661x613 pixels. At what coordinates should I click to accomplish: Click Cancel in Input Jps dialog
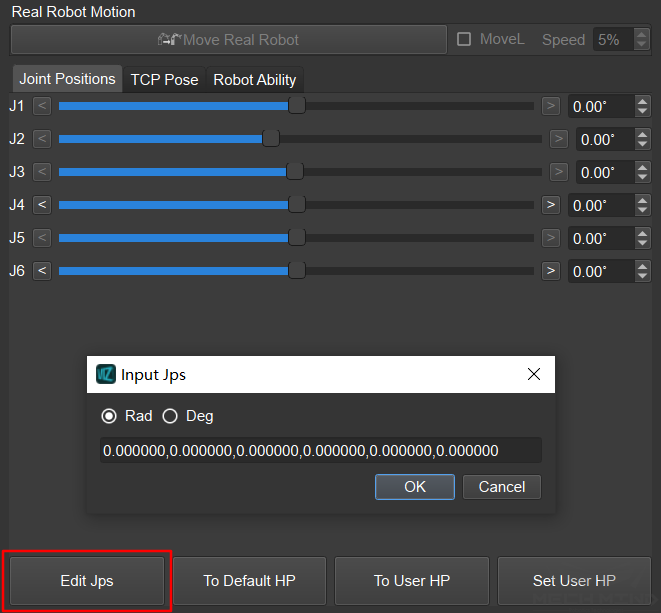coord(502,487)
